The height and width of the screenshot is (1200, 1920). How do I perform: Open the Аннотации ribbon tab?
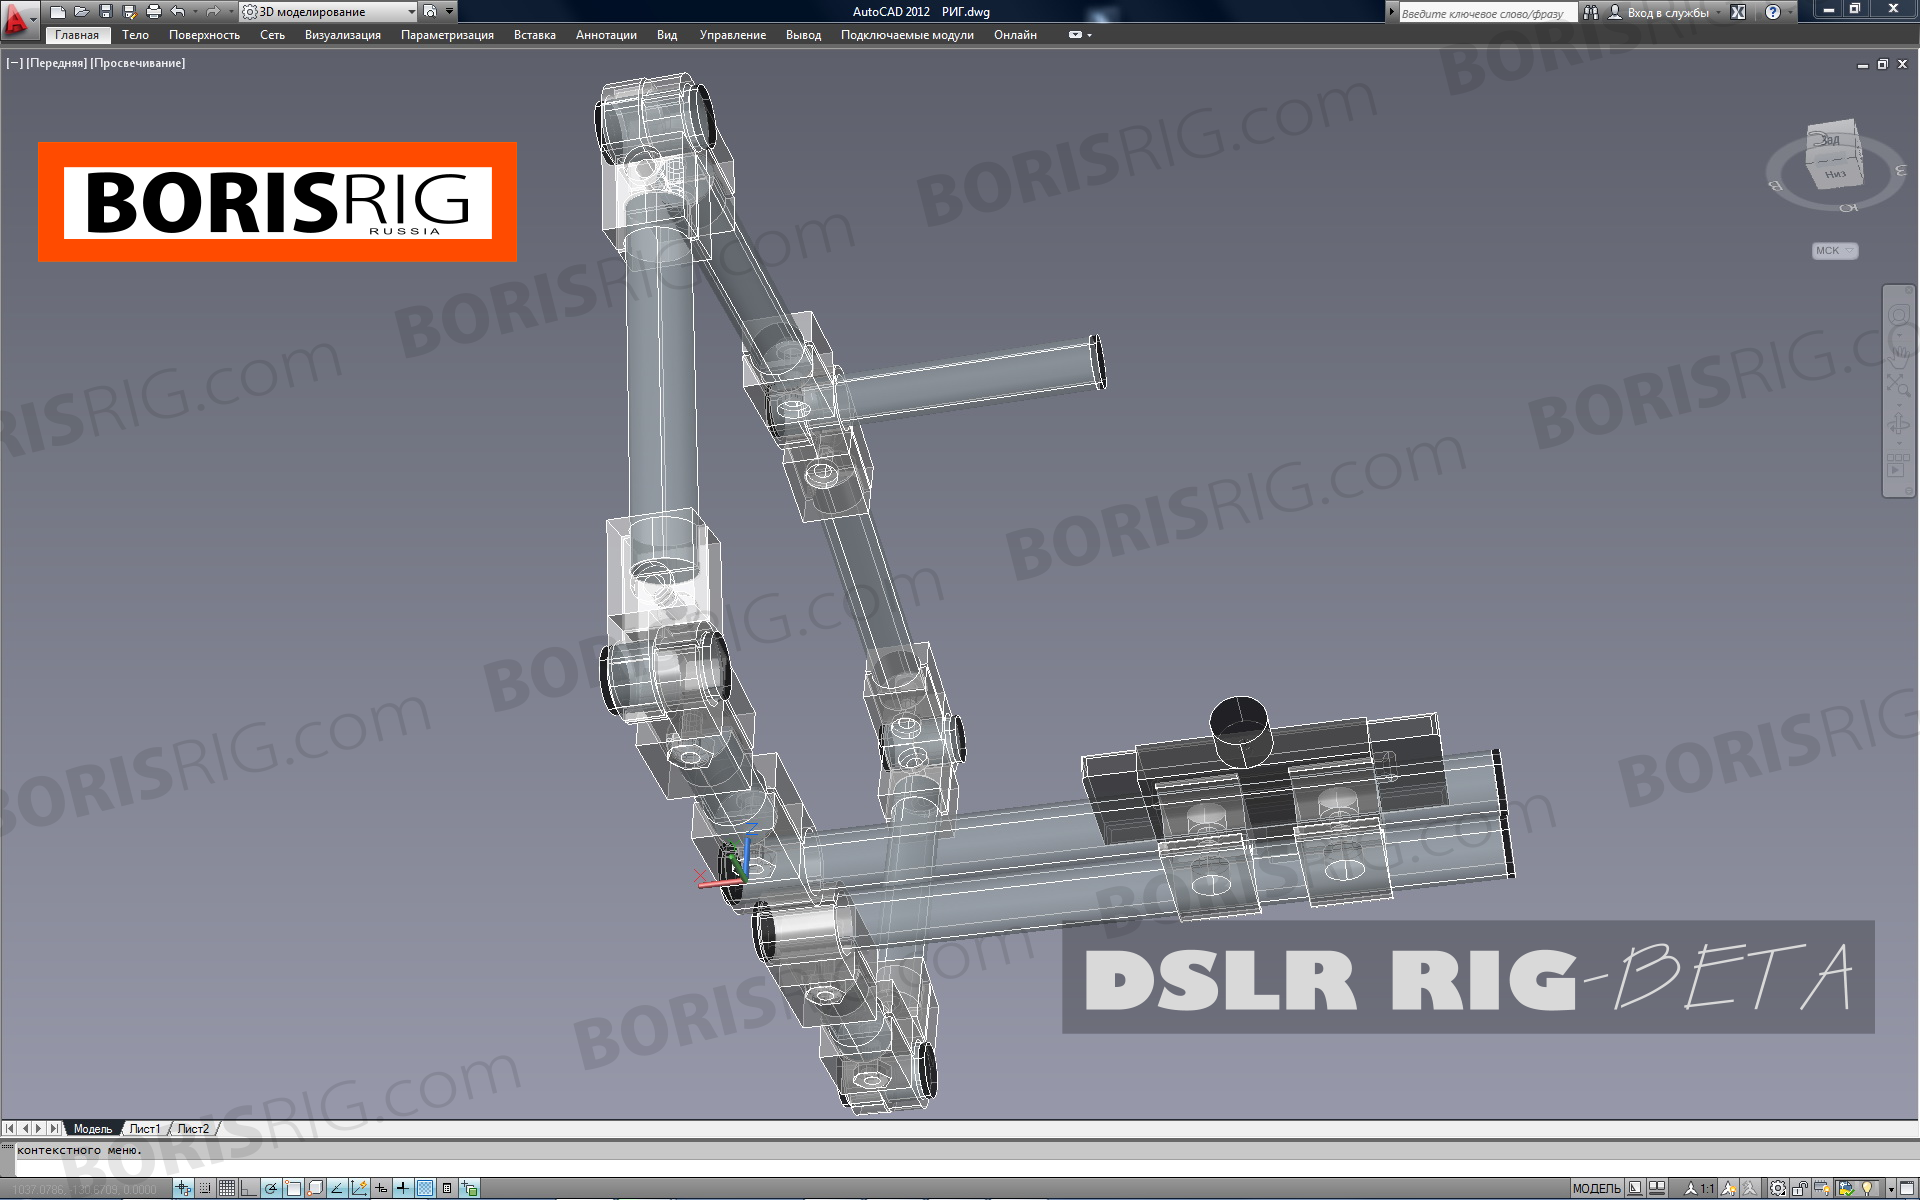[x=606, y=35]
